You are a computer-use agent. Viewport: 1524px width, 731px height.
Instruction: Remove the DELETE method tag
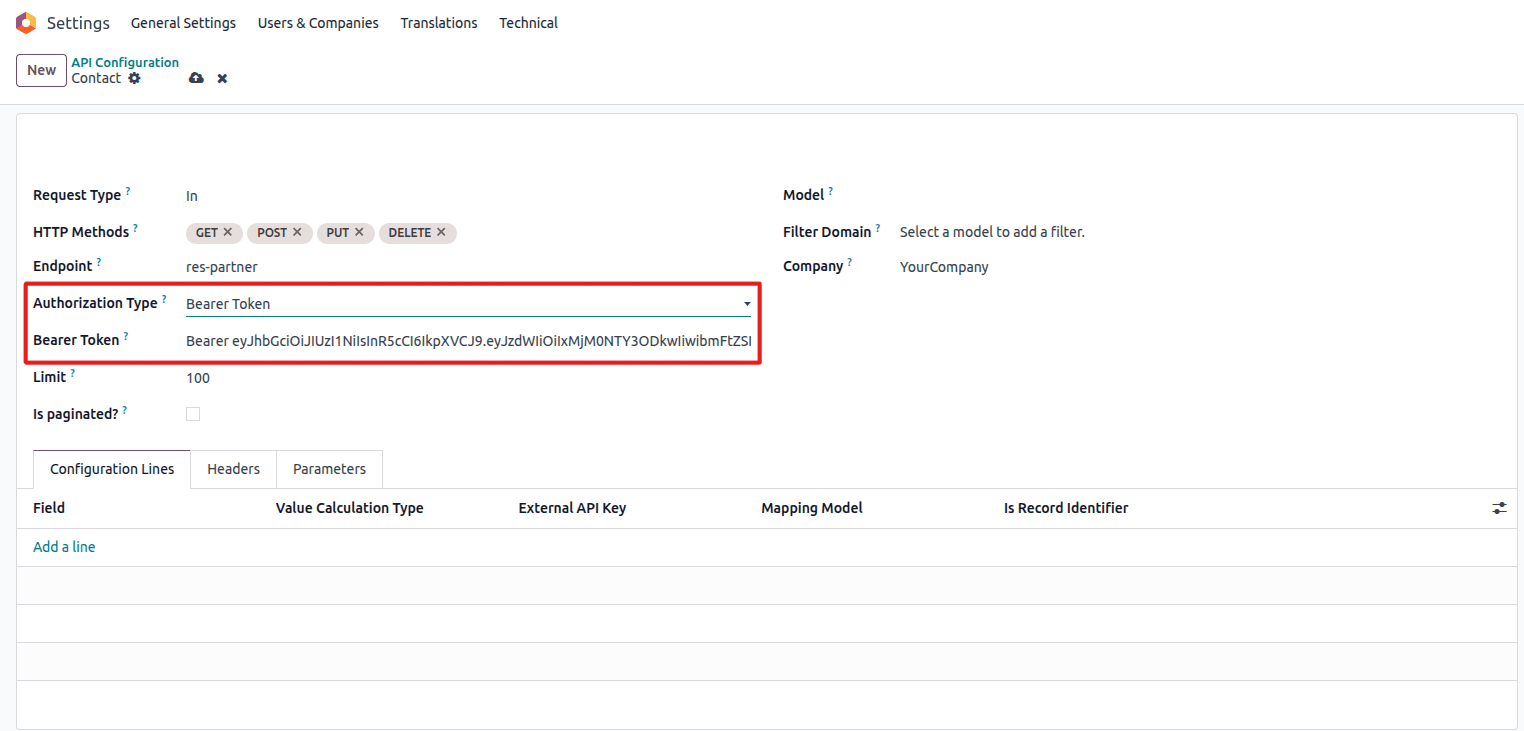pos(441,232)
